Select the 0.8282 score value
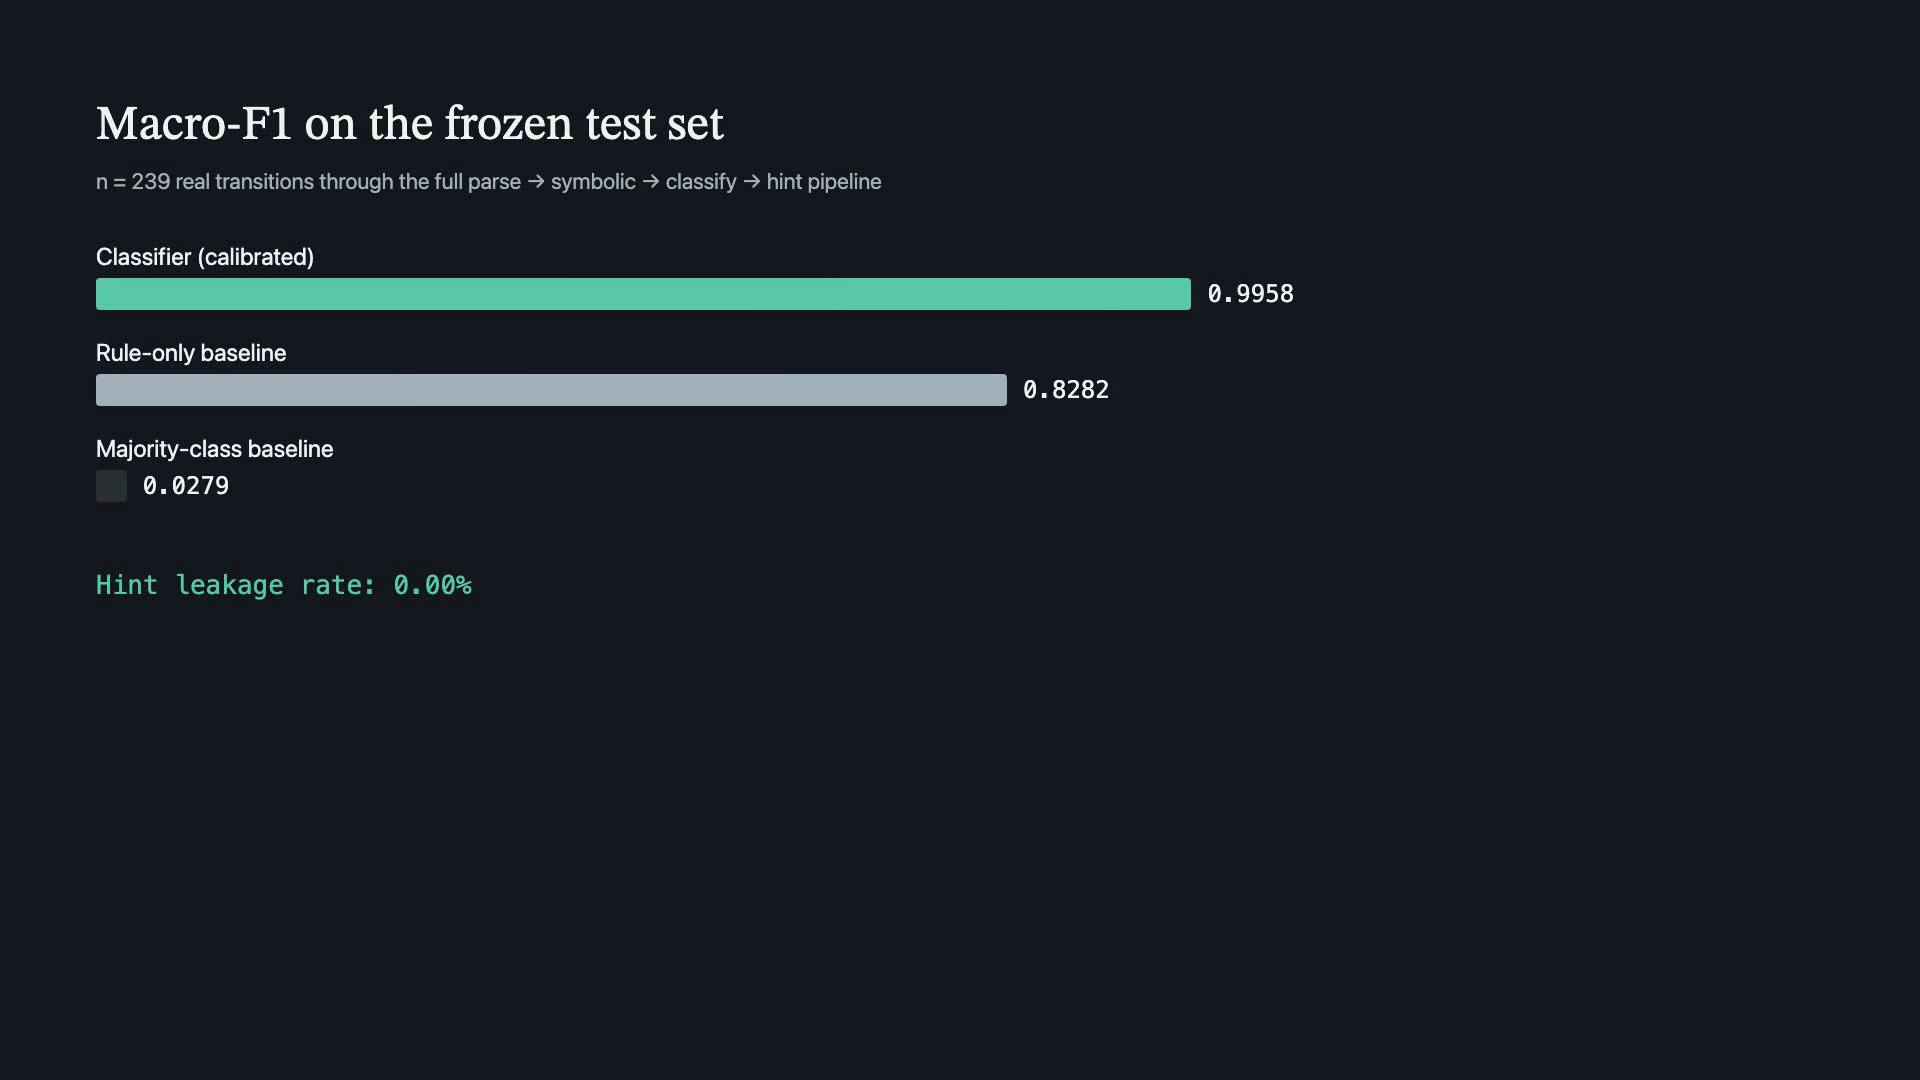1920x1080 pixels. [x=1066, y=390]
